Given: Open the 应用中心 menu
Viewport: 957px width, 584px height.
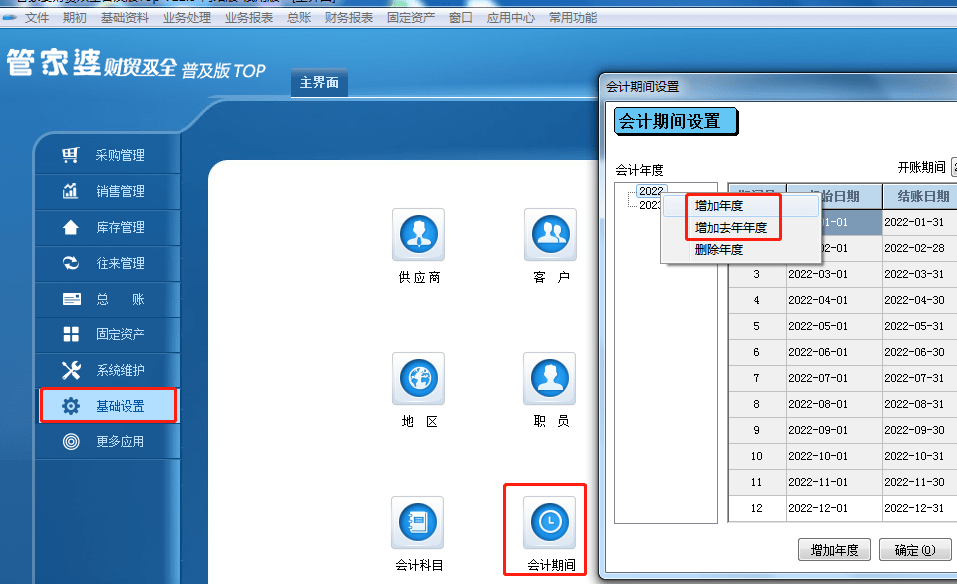Looking at the screenshot, I should [x=511, y=18].
